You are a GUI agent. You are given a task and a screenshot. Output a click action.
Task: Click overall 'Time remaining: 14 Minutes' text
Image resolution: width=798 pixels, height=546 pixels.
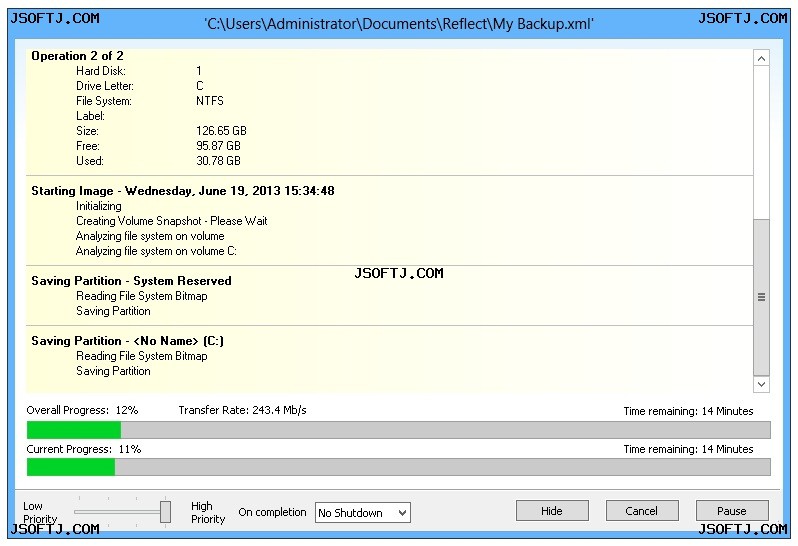click(688, 411)
